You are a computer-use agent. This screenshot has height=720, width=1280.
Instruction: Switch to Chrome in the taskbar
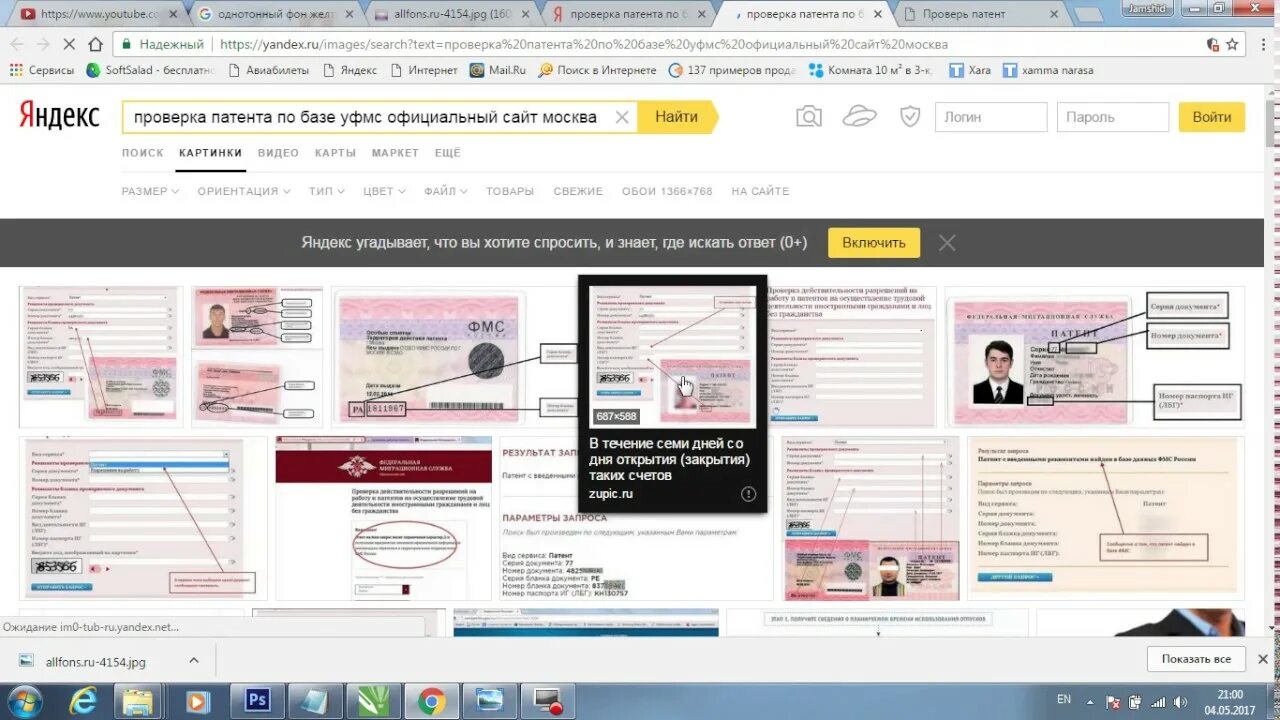(431, 701)
